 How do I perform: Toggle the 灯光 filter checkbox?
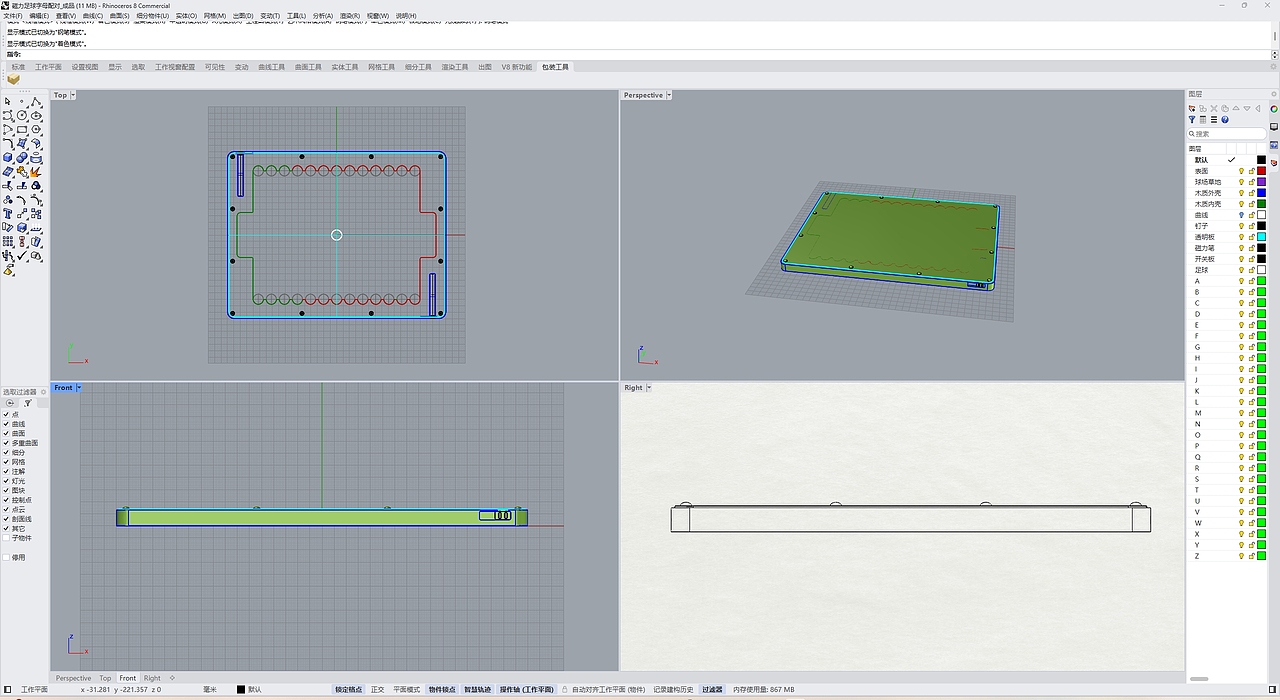(6, 481)
